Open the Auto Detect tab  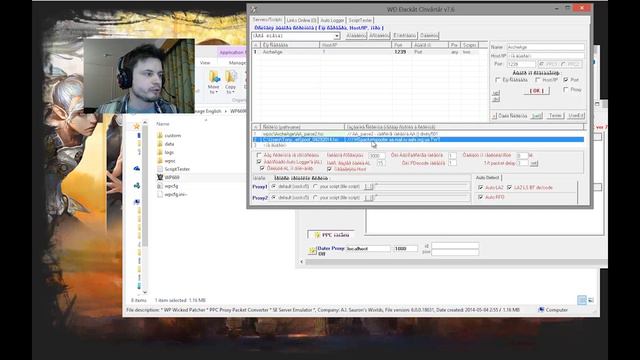click(x=487, y=178)
